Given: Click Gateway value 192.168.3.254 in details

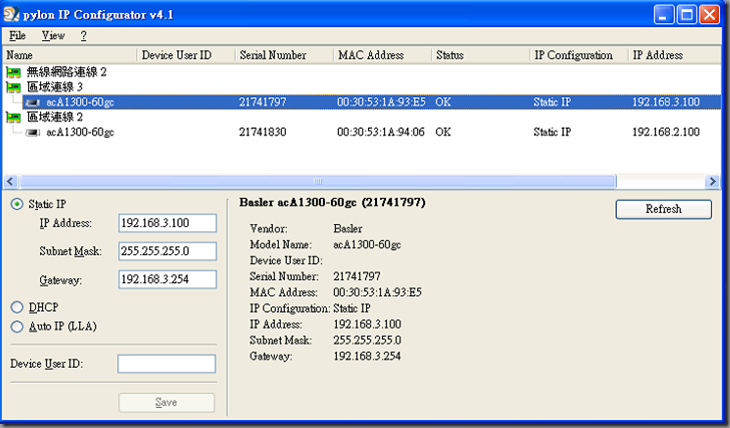Looking at the screenshot, I should pos(367,356).
